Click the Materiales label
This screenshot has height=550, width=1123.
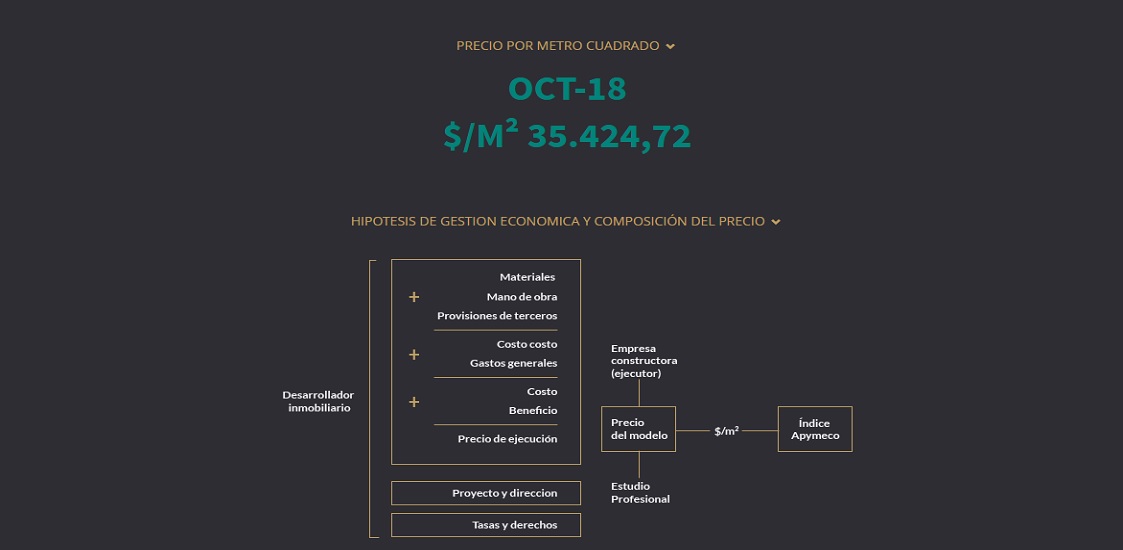pos(527,277)
